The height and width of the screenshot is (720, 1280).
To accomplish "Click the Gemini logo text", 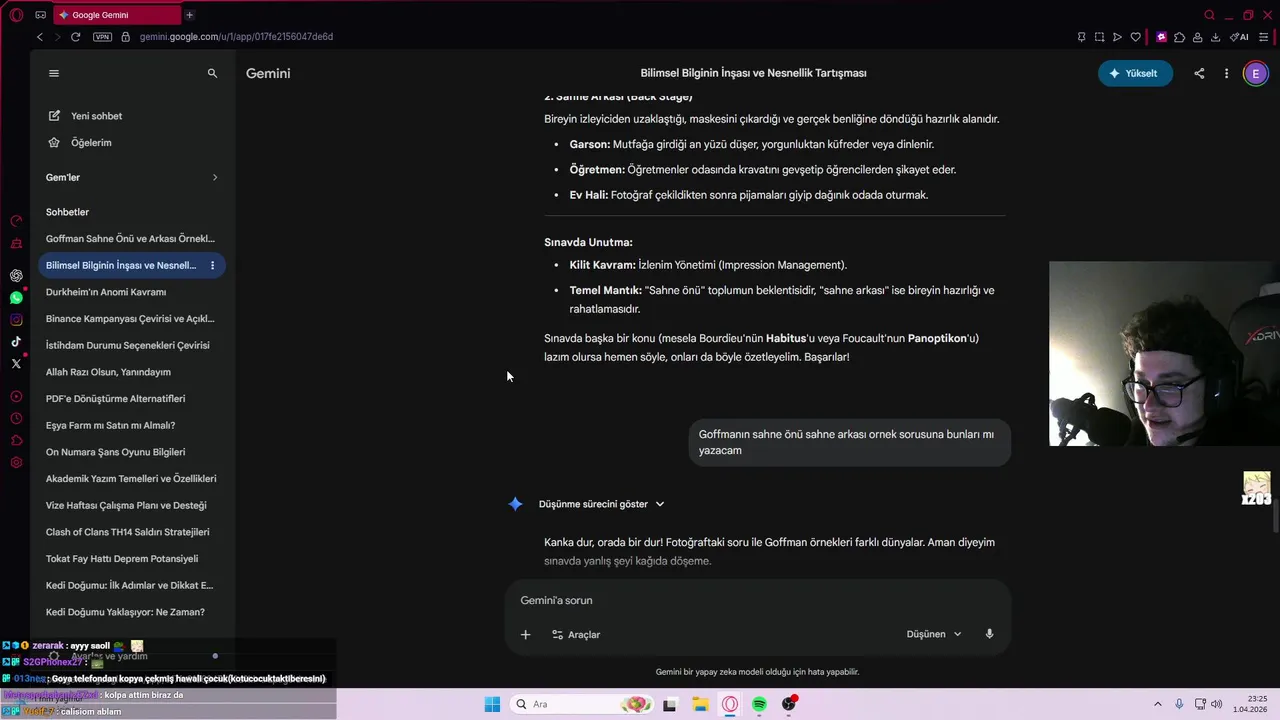I will click(x=268, y=73).
